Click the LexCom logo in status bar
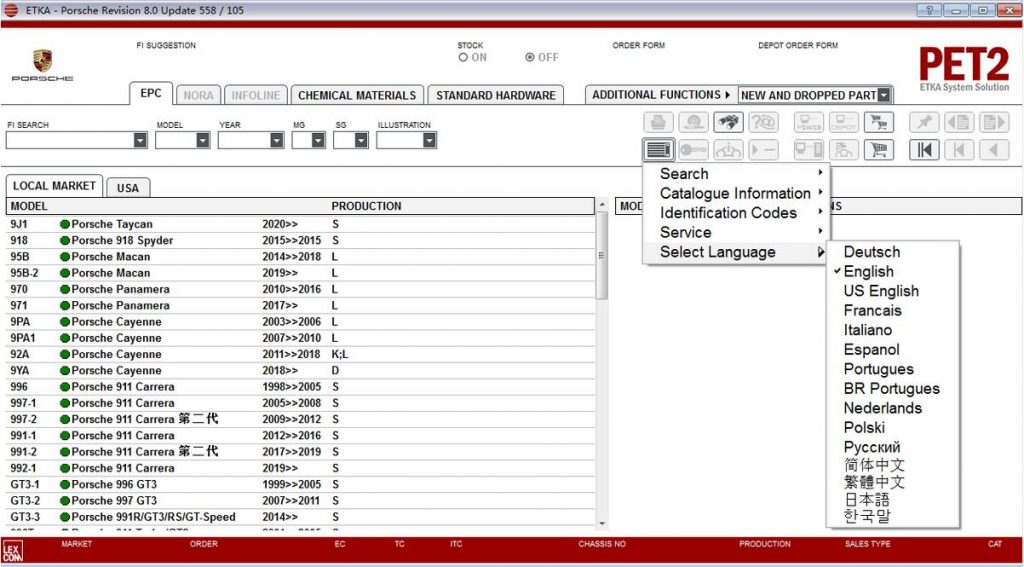 pos(13,550)
